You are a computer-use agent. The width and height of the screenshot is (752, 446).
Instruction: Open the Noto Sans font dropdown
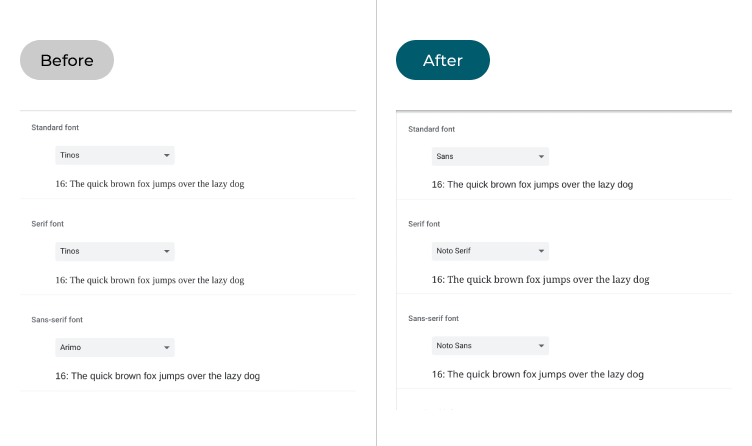tap(490, 346)
